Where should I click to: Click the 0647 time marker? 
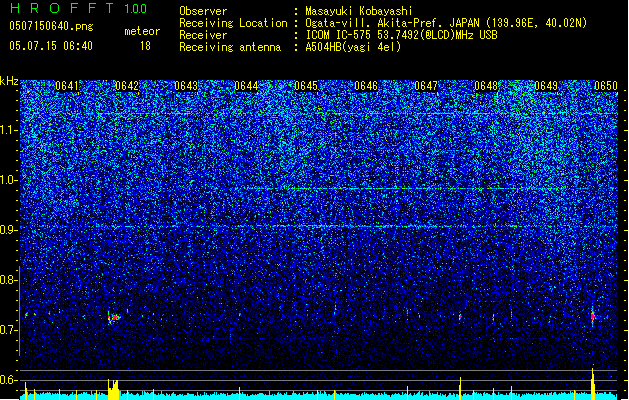(x=426, y=86)
